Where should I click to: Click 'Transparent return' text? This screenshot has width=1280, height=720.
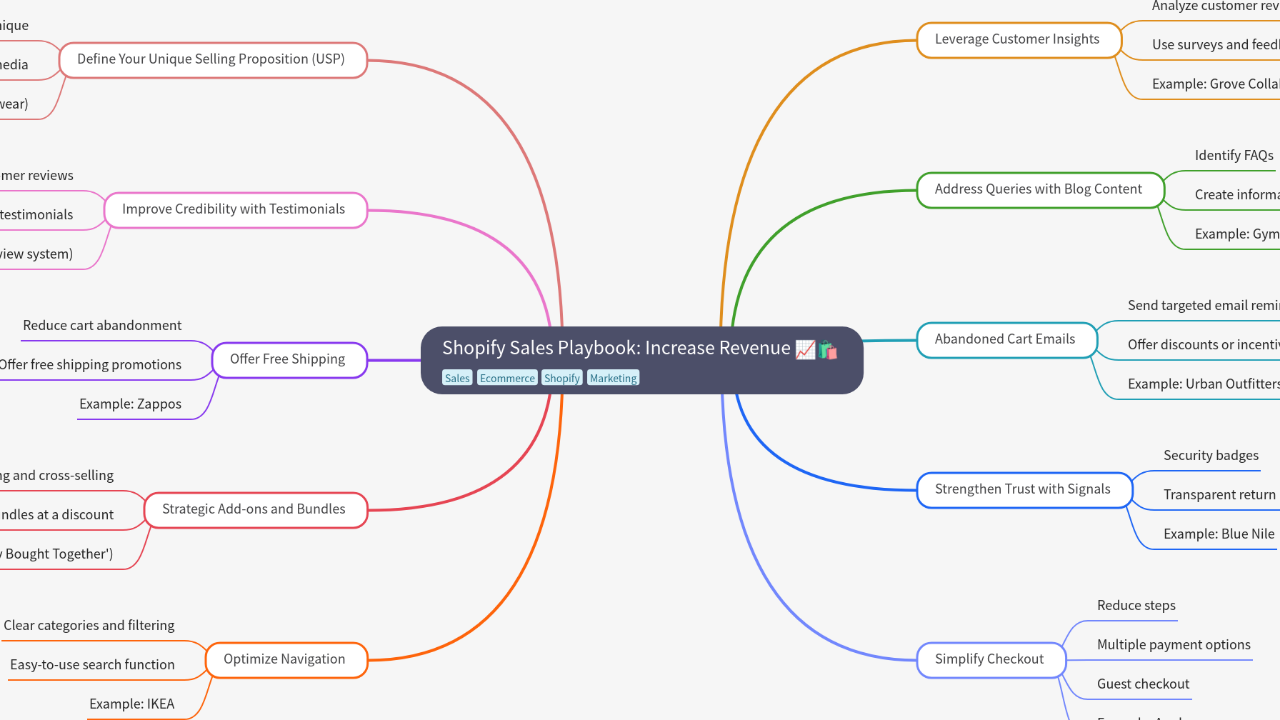coord(1221,494)
